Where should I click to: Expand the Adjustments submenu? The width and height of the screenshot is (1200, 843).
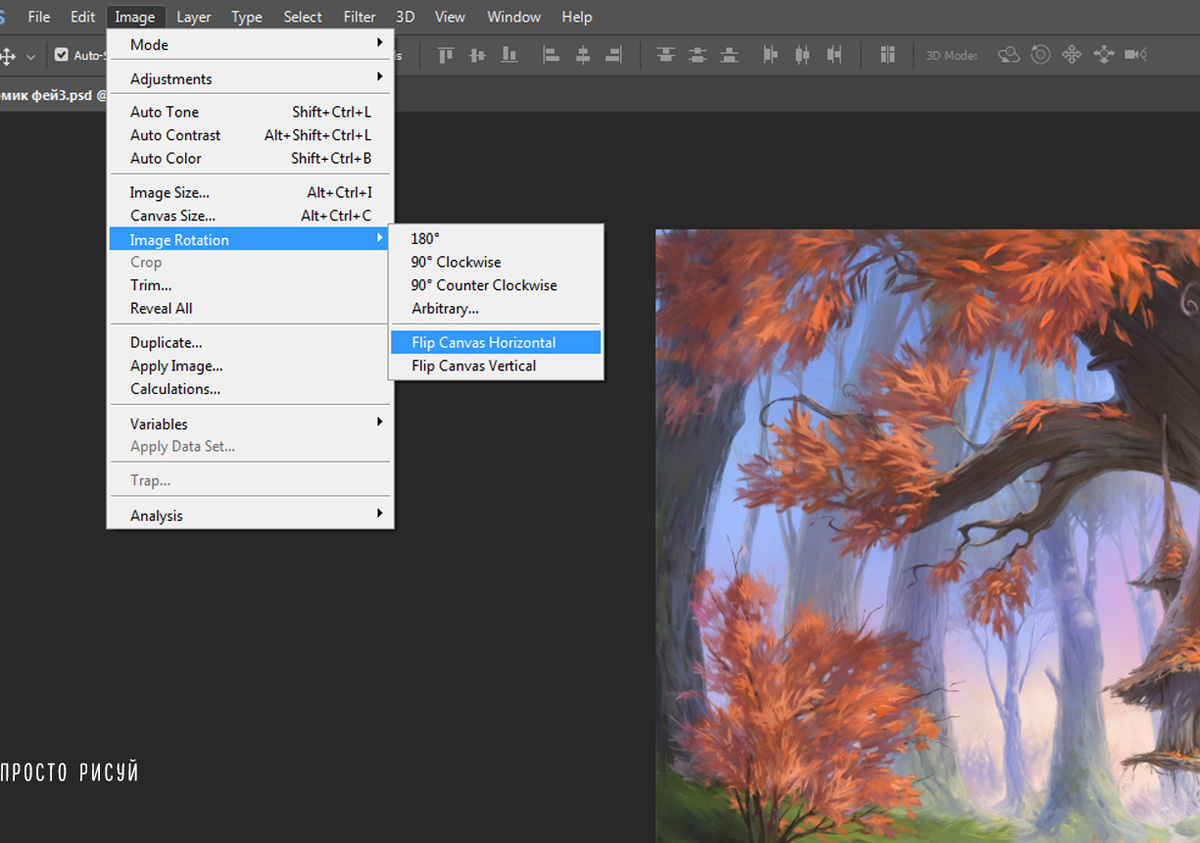250,78
